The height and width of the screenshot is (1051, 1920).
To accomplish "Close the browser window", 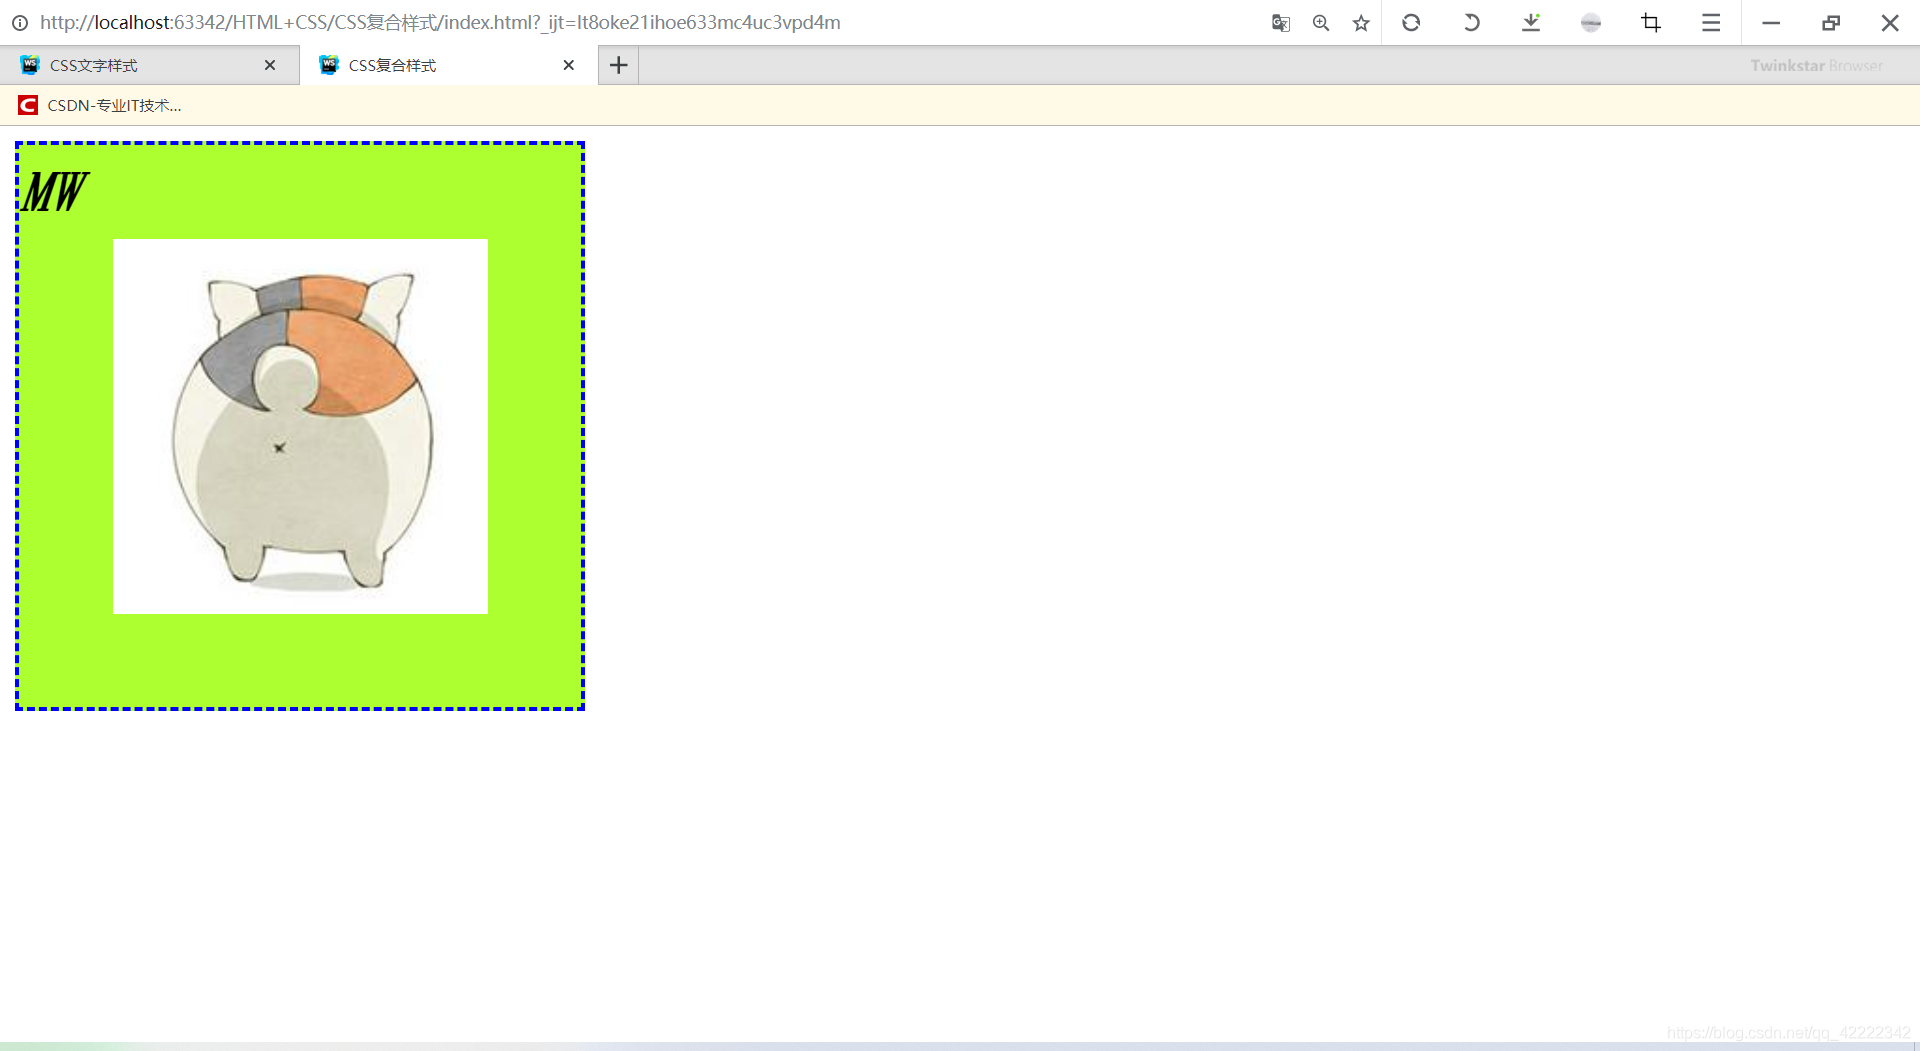I will click(x=1890, y=22).
